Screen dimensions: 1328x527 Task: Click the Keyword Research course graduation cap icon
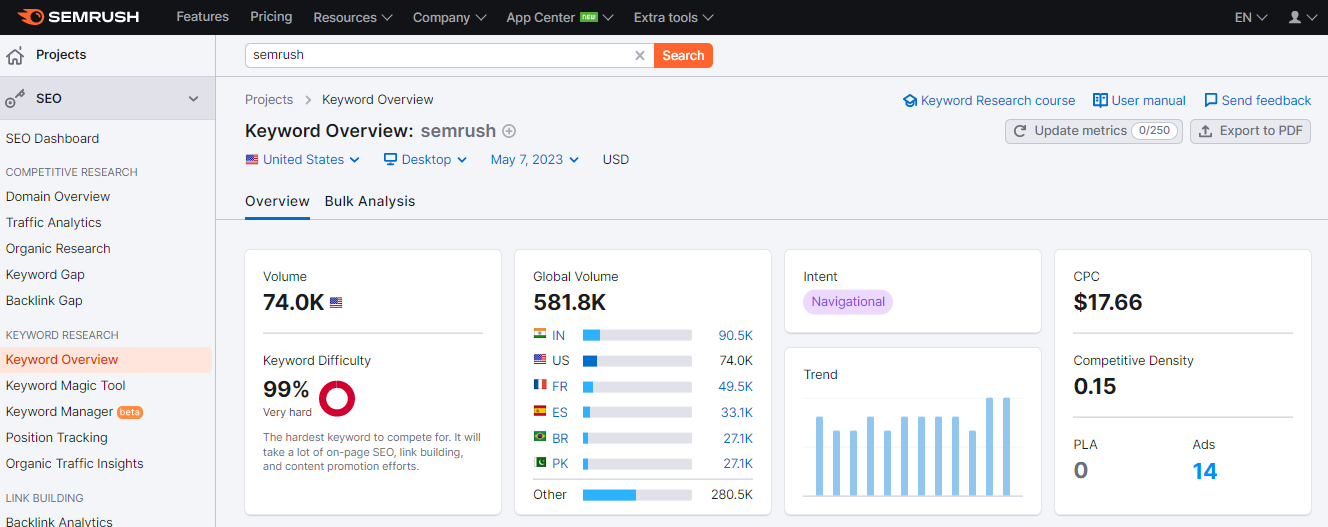[x=910, y=101]
